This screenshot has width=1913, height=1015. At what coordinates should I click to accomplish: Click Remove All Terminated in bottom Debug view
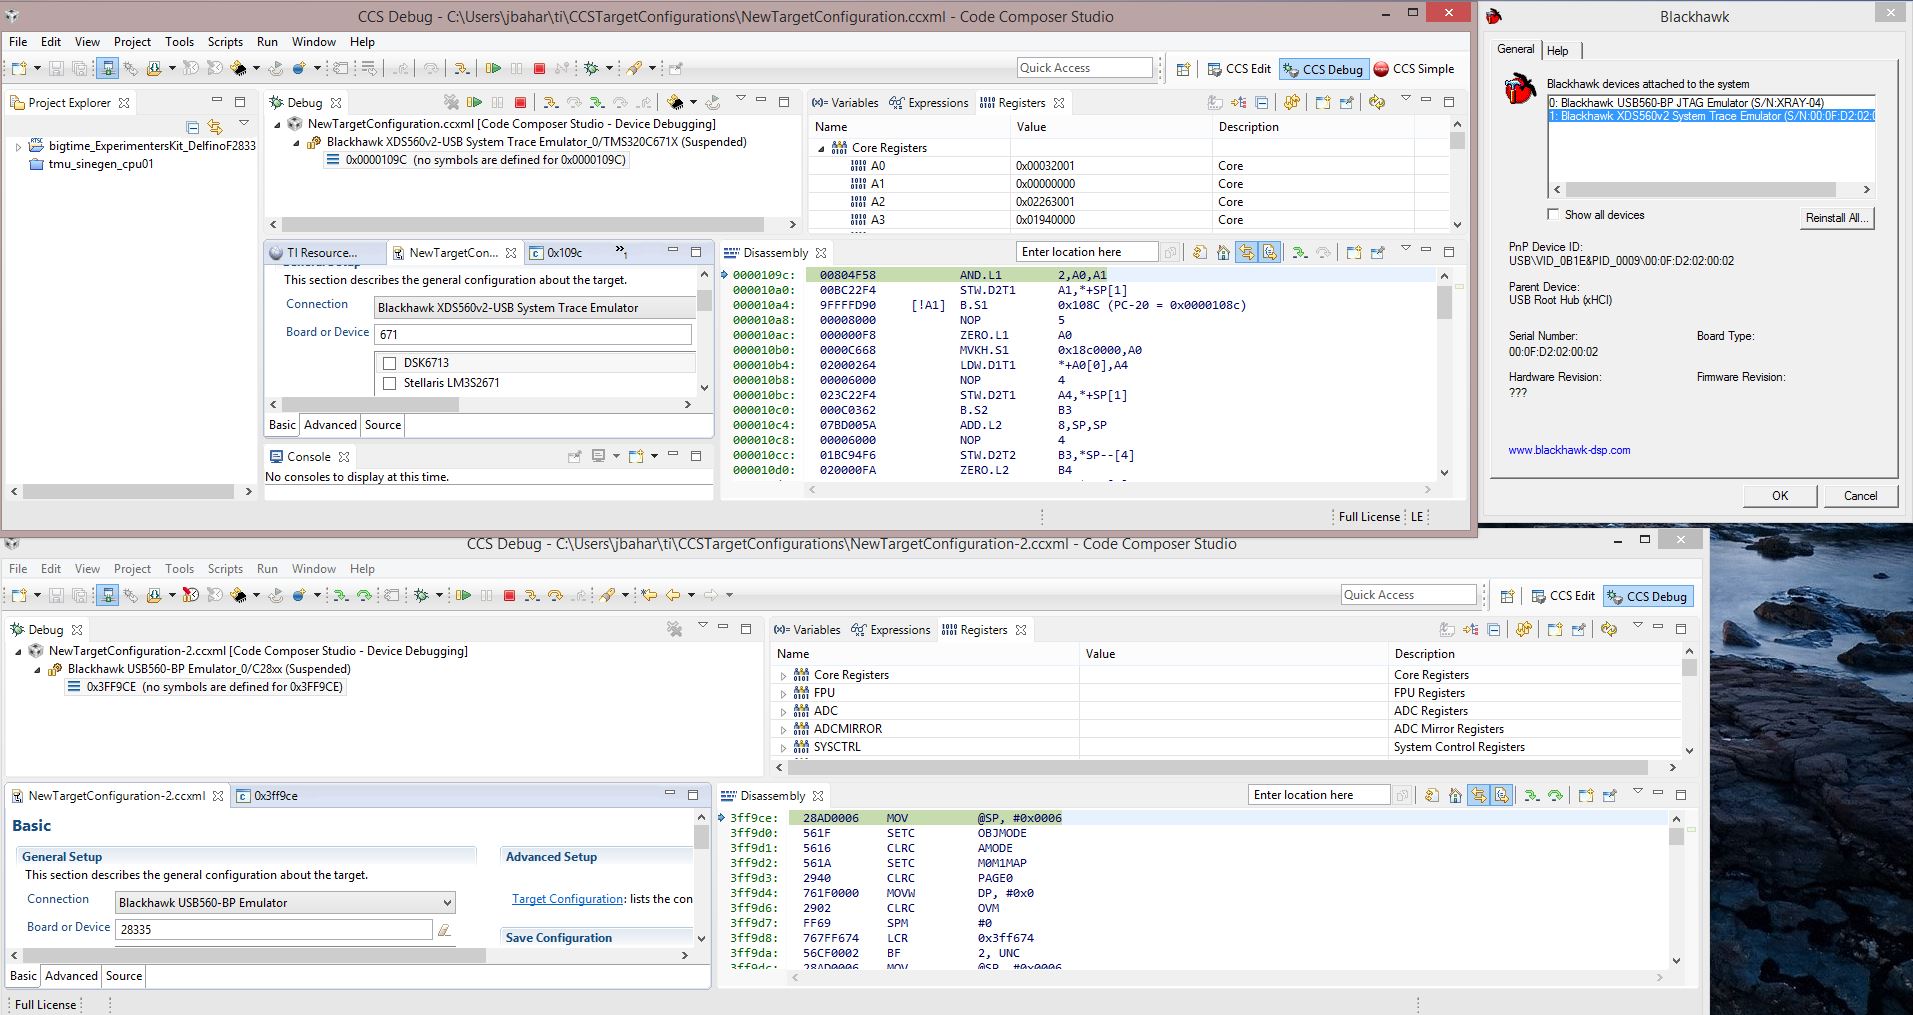(x=675, y=629)
